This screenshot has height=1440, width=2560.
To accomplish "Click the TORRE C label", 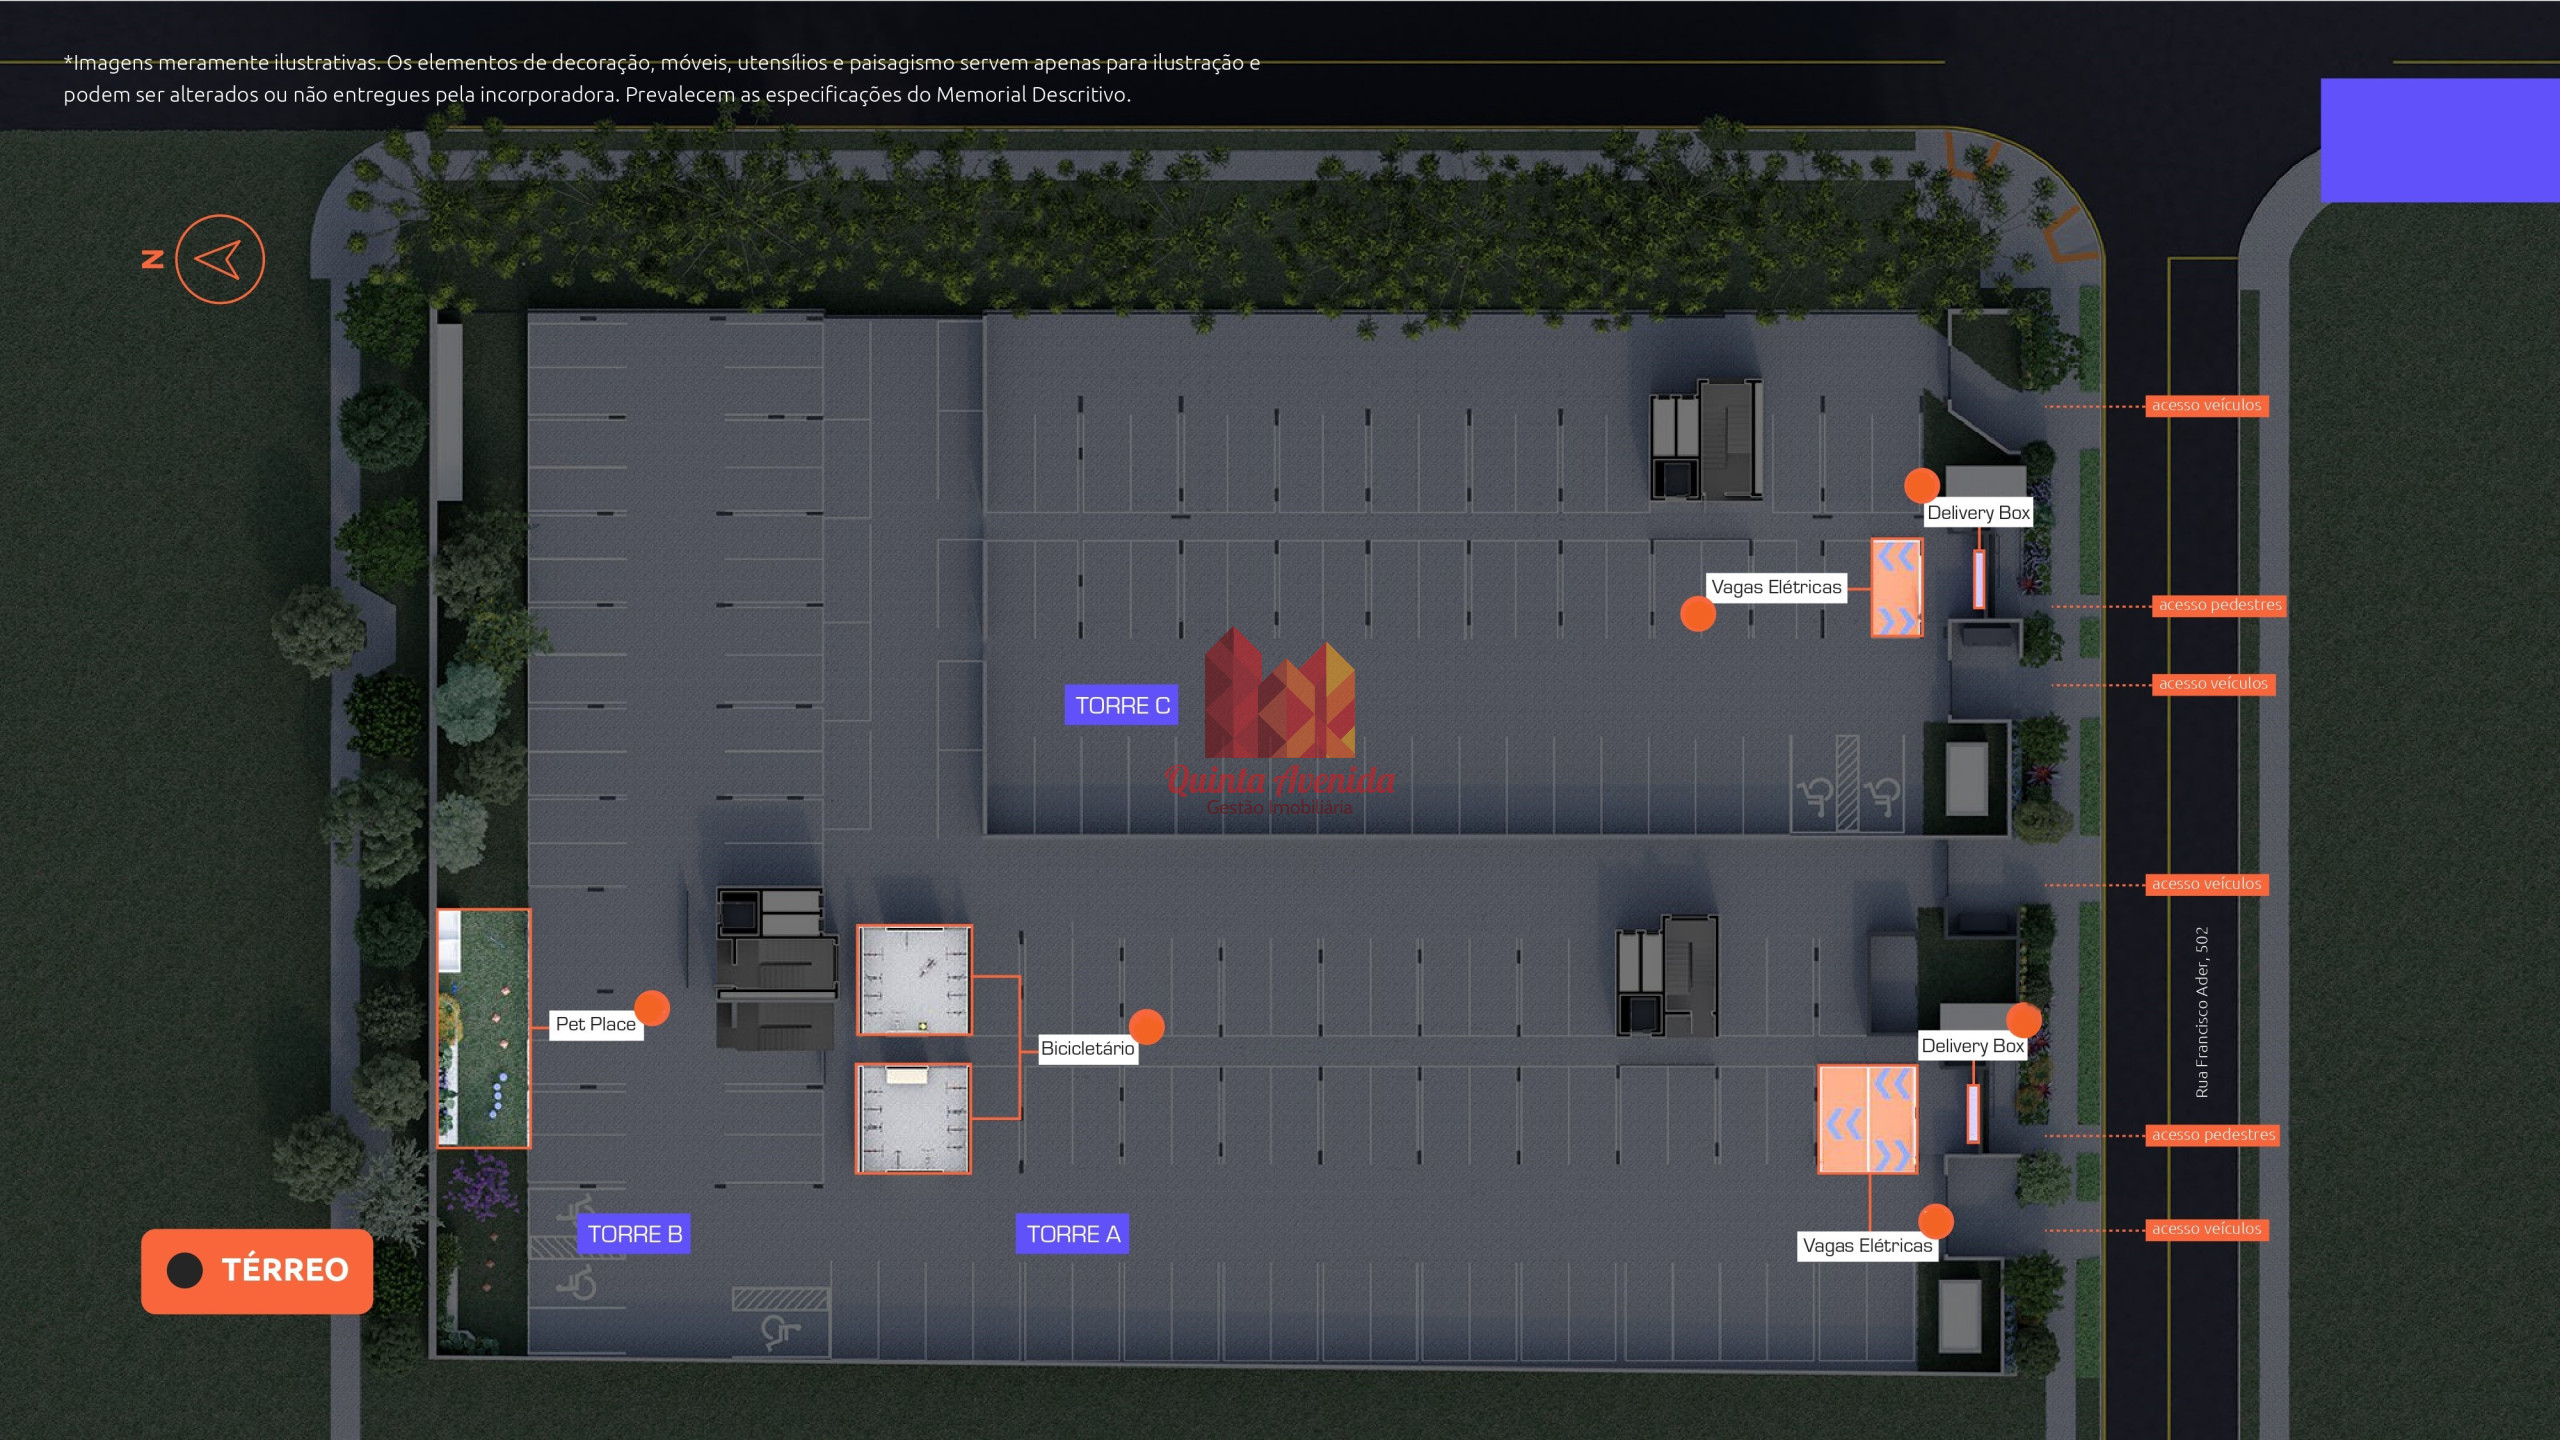I will [1121, 705].
